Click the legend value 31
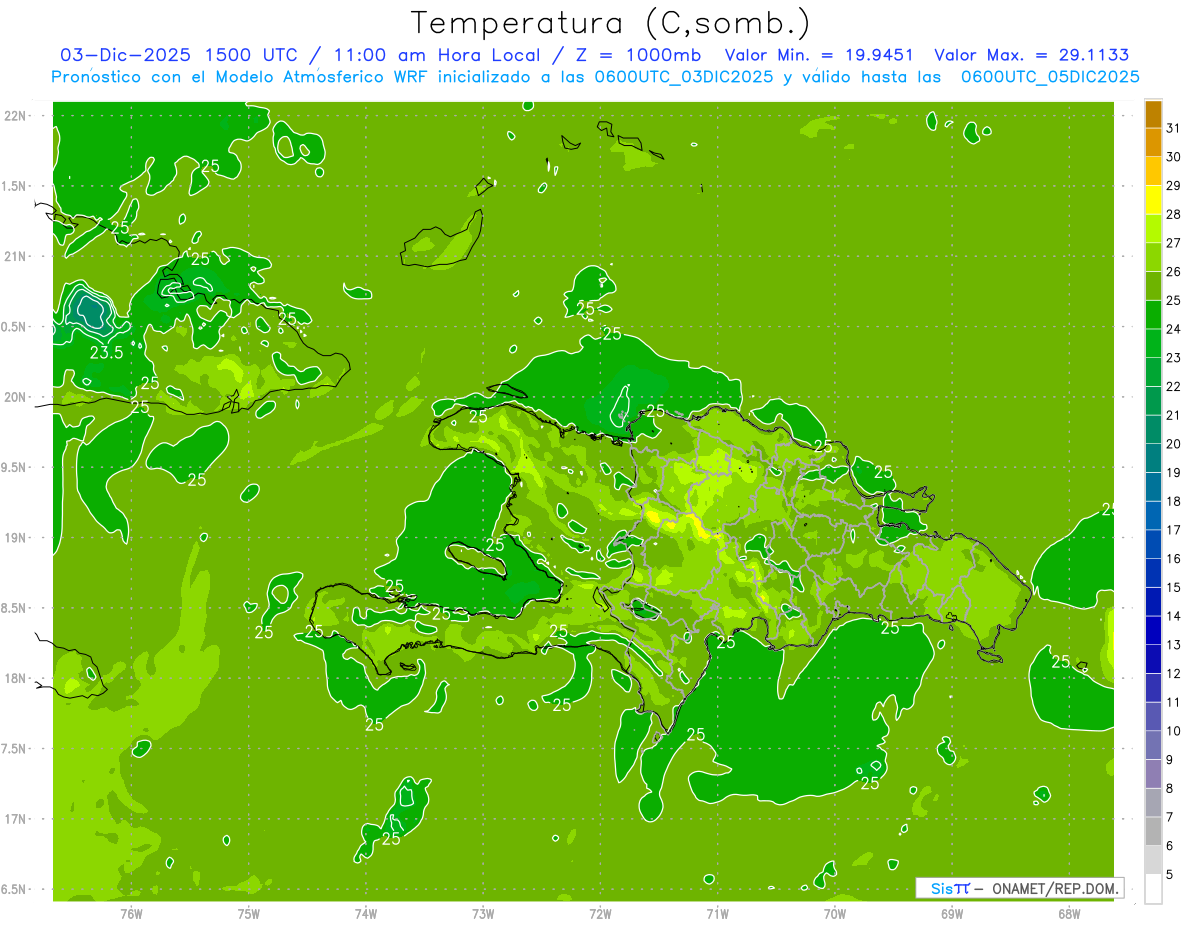The width and height of the screenshot is (1200, 927). point(1173,128)
